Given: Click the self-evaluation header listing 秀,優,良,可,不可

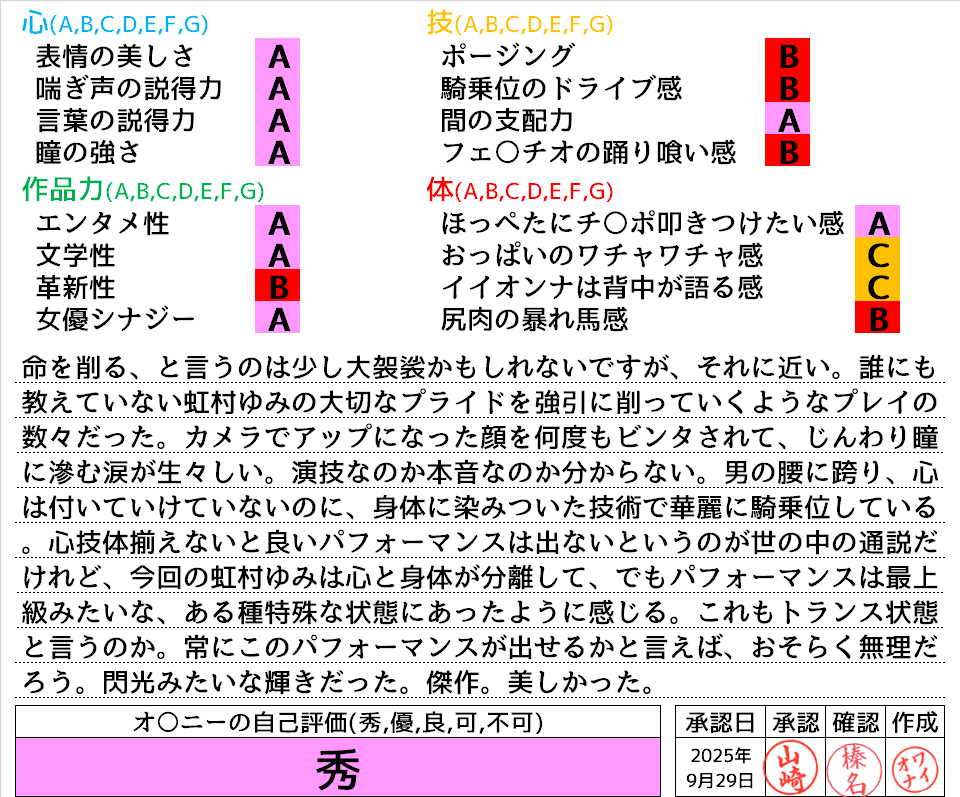Looking at the screenshot, I should (x=338, y=722).
